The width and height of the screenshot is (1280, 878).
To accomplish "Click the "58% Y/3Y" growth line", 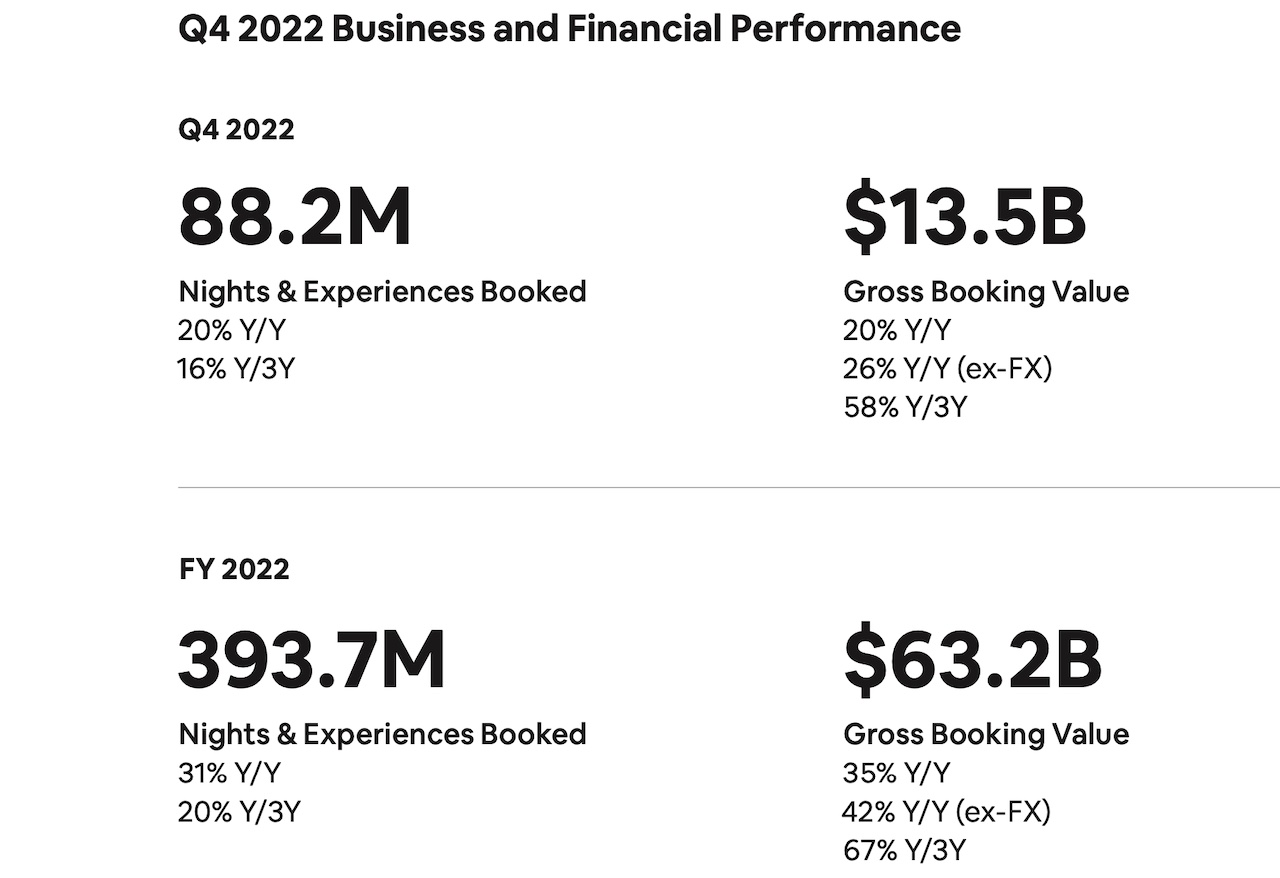I will pyautogui.click(x=905, y=407).
